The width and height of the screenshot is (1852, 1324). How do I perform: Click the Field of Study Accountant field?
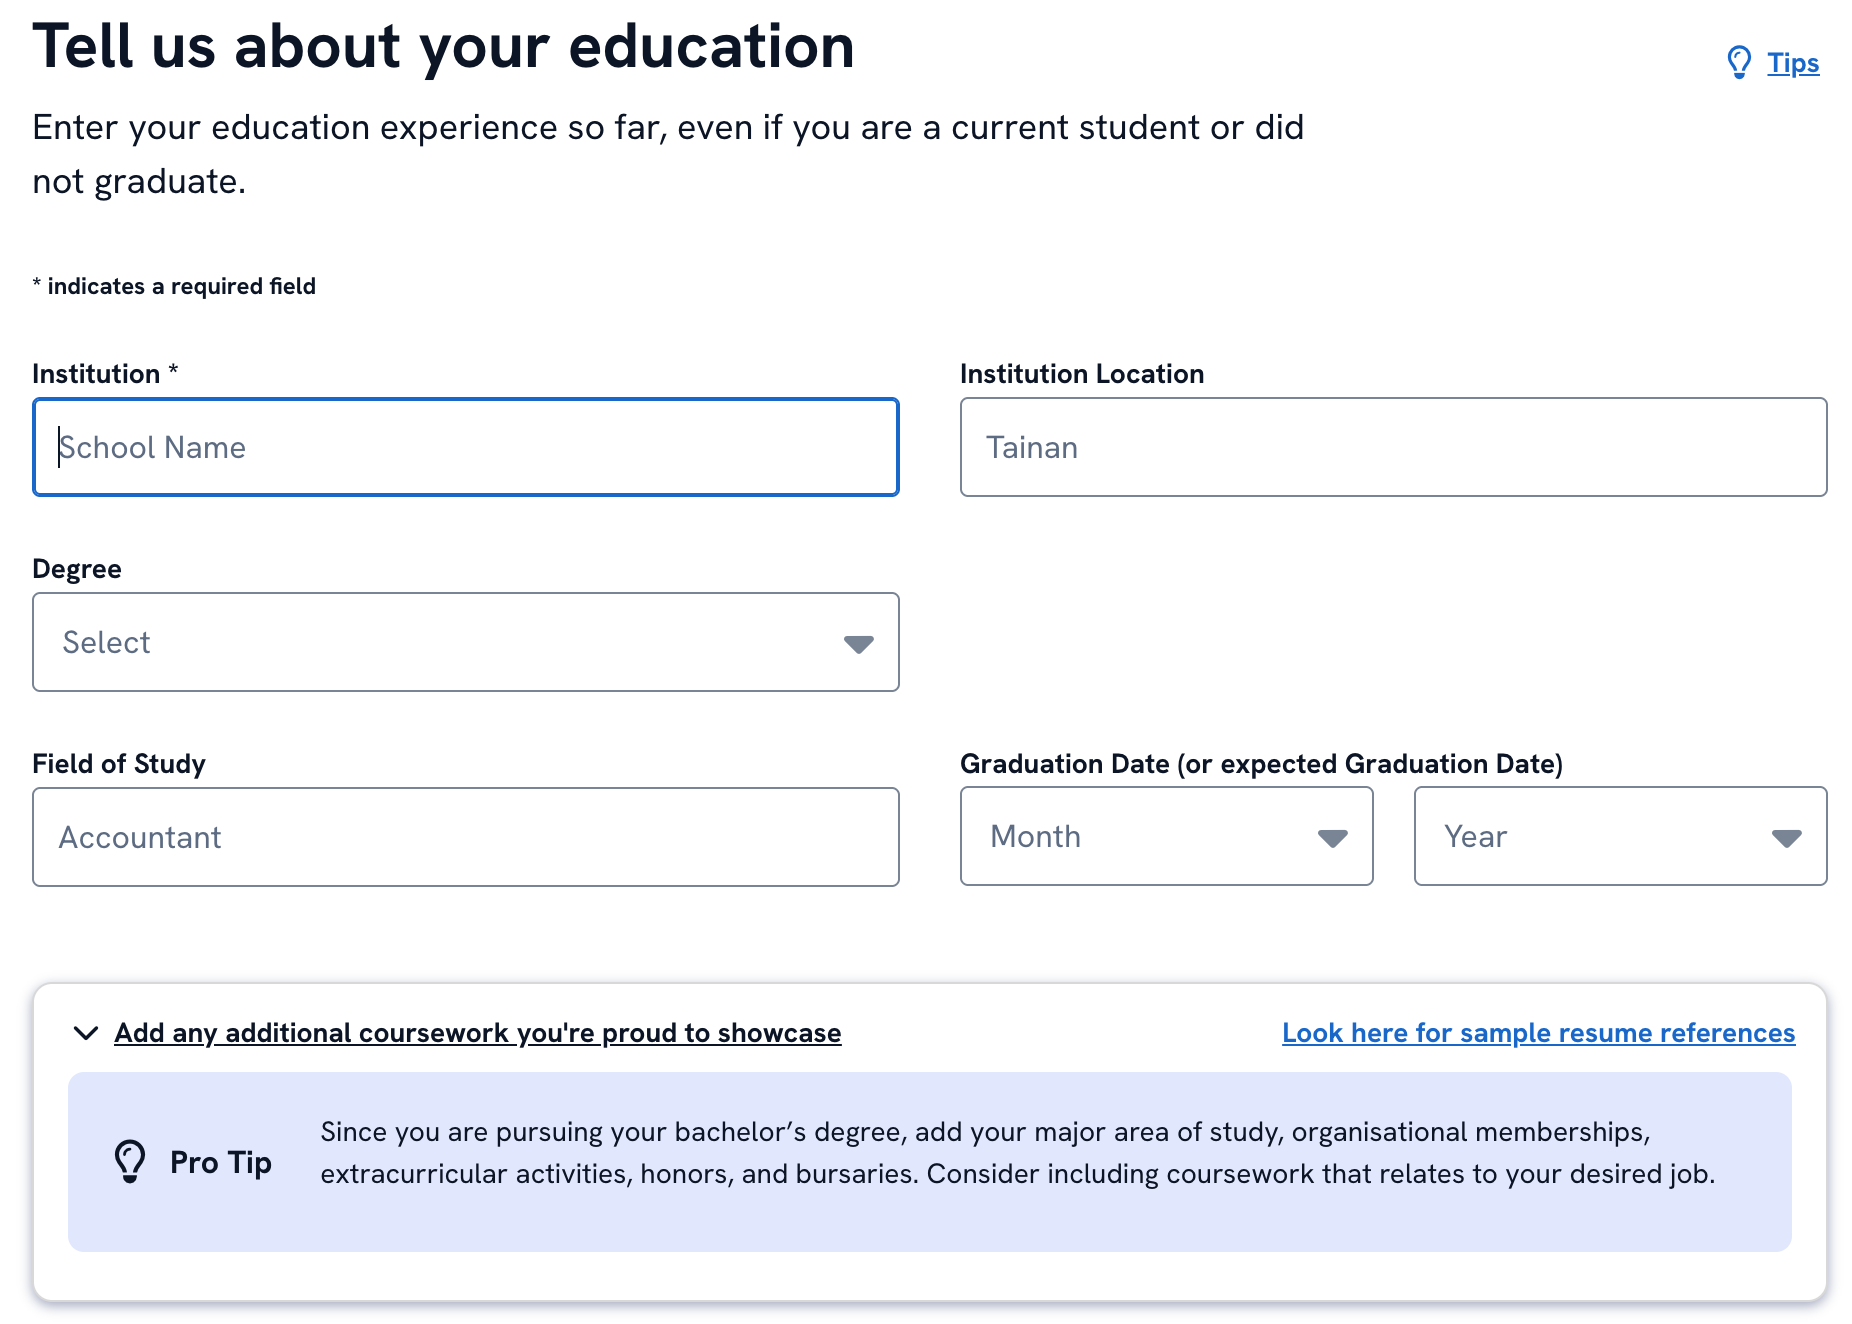click(x=465, y=837)
